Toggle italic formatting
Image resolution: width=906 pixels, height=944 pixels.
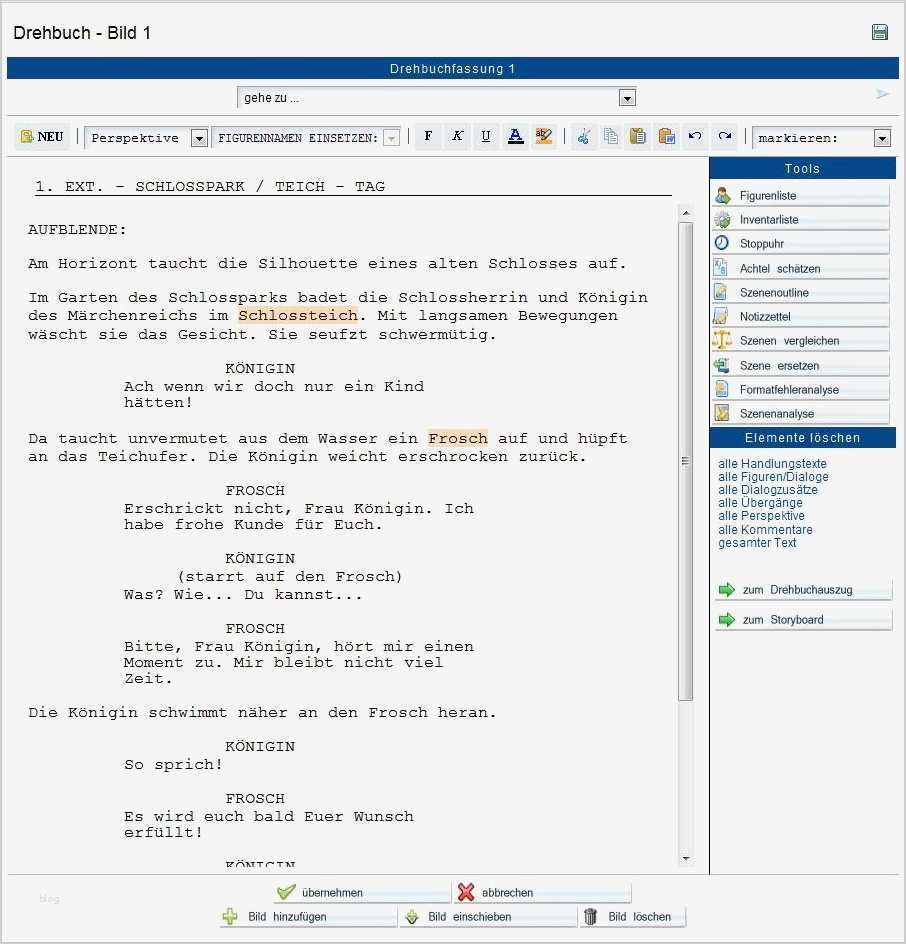(457, 136)
